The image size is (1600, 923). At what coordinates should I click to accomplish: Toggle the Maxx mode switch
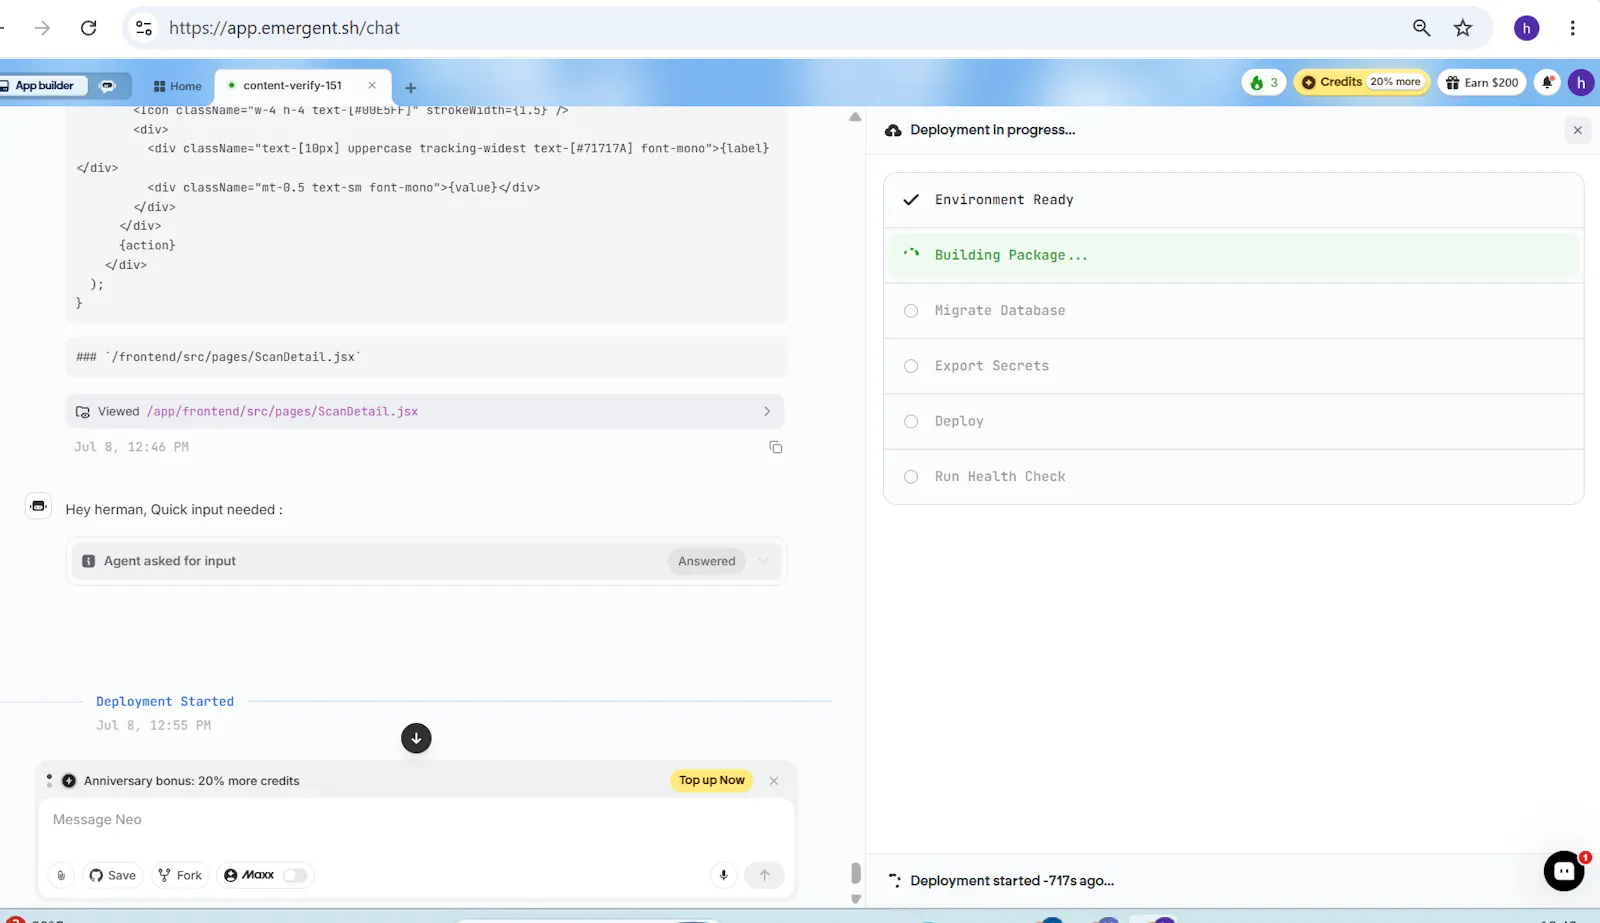tap(295, 875)
